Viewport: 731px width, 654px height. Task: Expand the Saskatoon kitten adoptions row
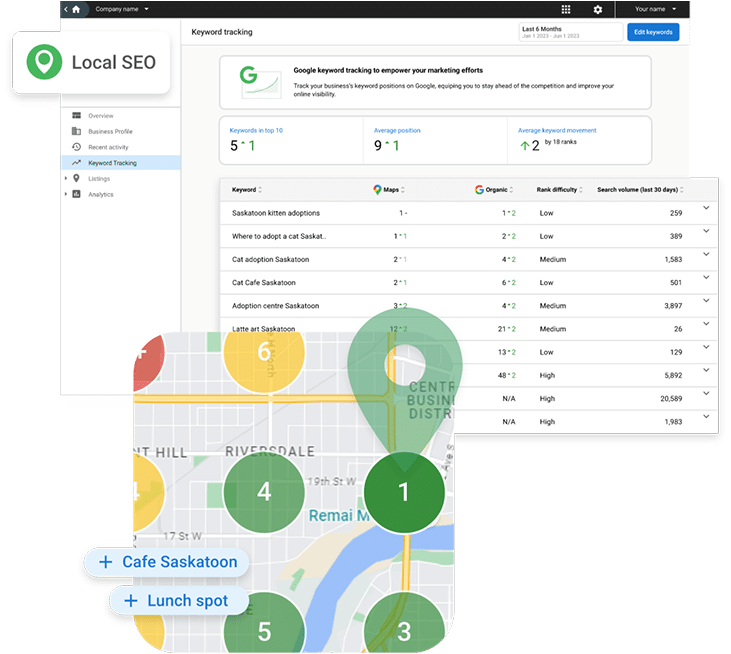coord(706,208)
